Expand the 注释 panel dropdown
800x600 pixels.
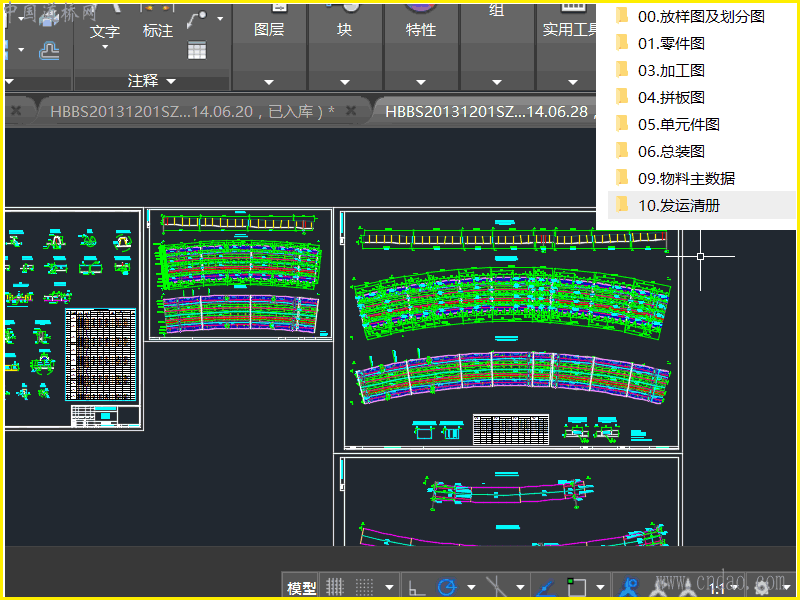click(x=171, y=81)
